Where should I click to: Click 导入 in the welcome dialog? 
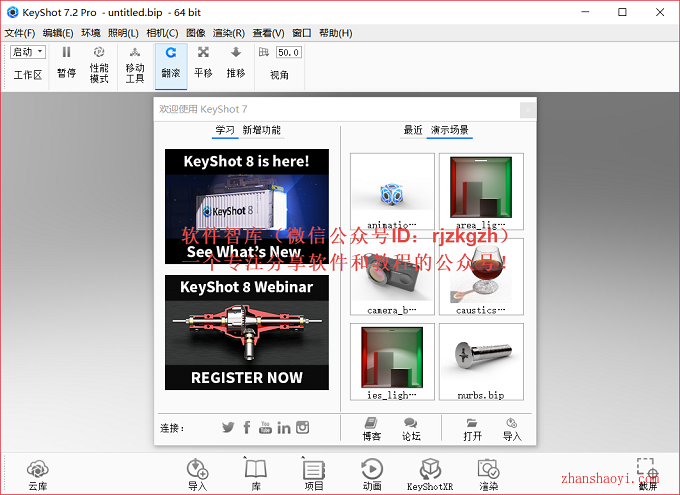tap(512, 429)
